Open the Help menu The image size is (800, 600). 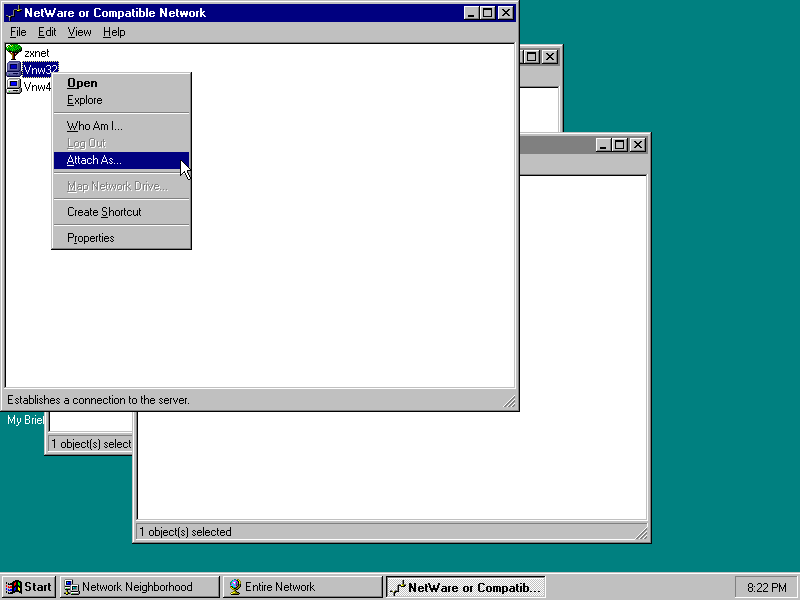point(114,32)
